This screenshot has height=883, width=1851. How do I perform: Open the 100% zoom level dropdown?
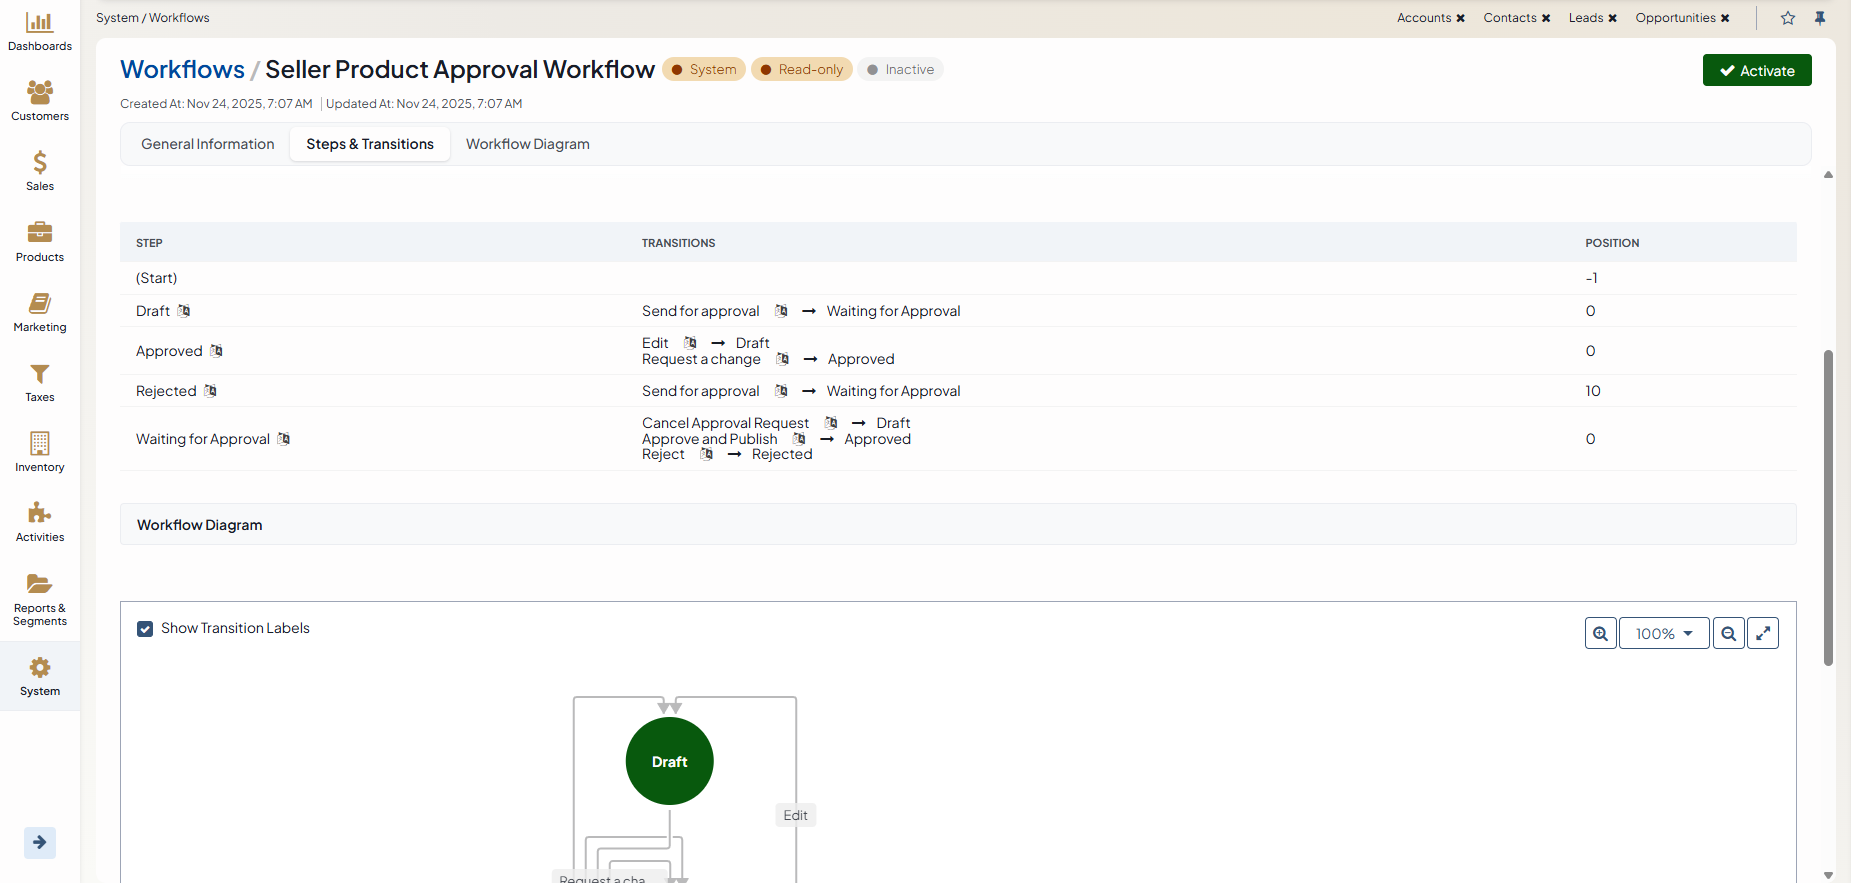1664,634
